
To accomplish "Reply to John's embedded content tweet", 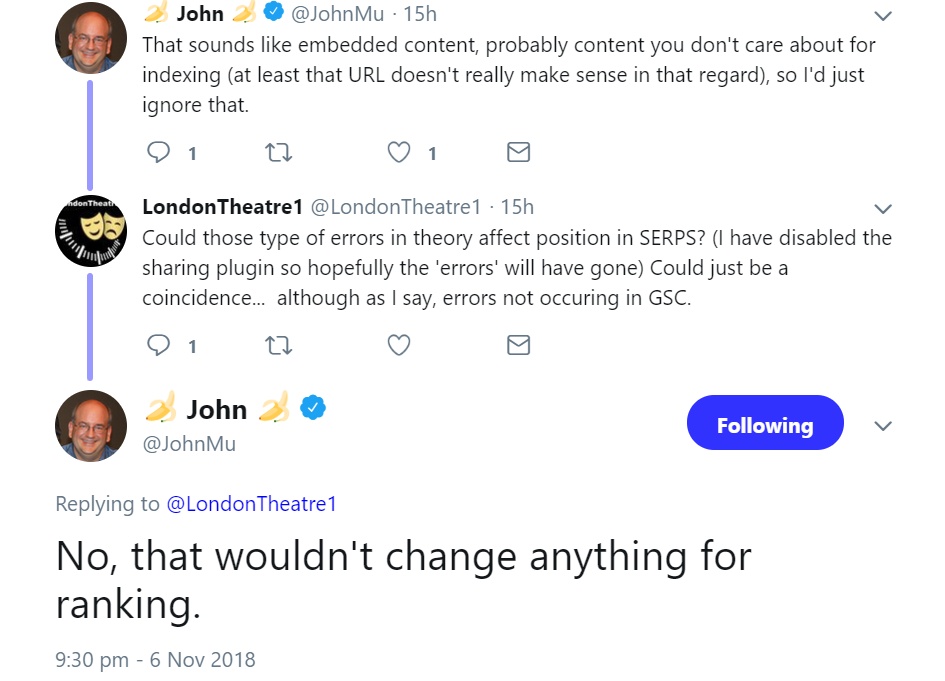I will pos(159,152).
